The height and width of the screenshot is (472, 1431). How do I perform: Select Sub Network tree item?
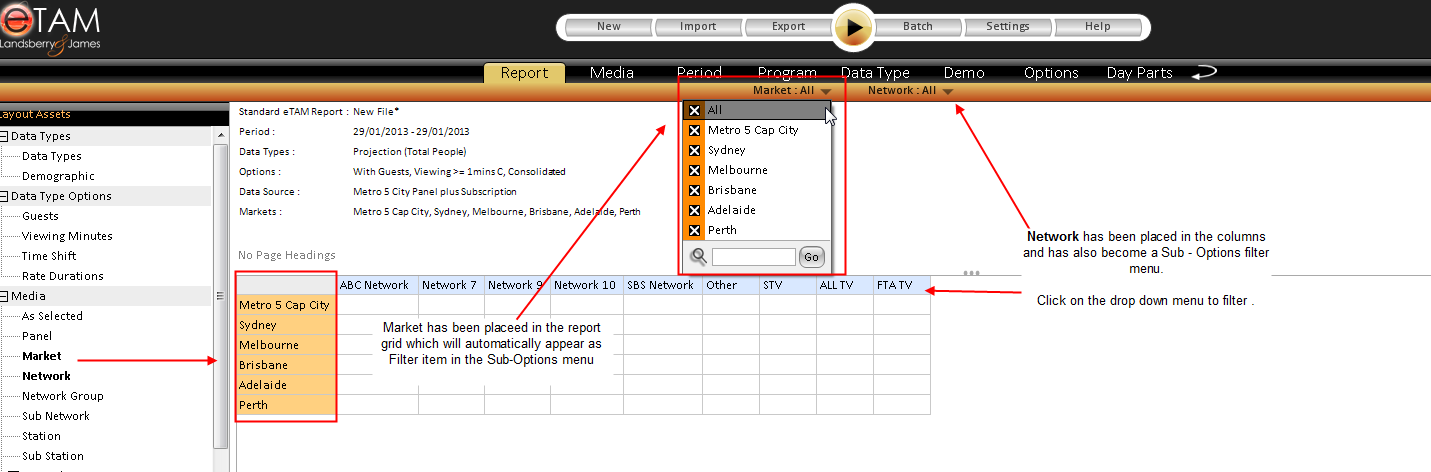tap(55, 416)
